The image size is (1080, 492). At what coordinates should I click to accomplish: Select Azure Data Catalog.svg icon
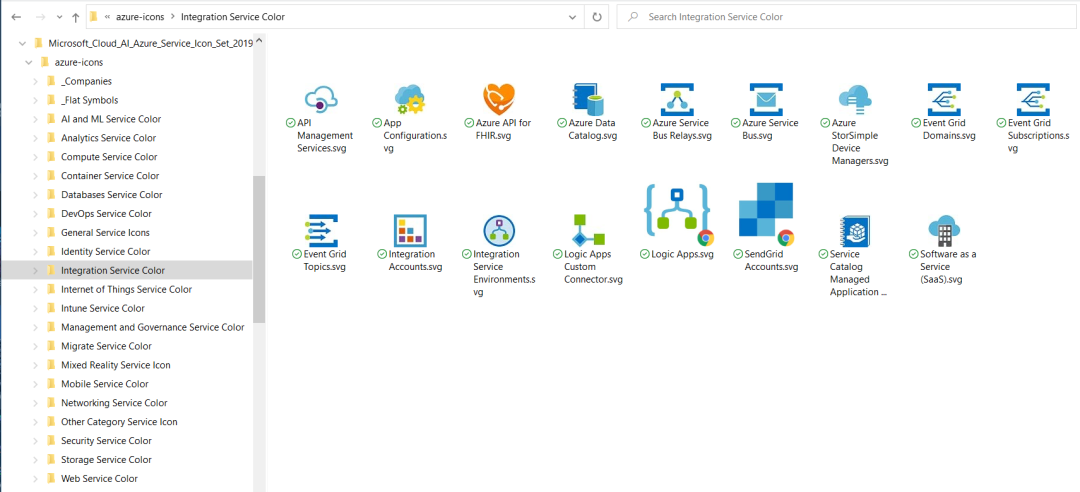(588, 99)
